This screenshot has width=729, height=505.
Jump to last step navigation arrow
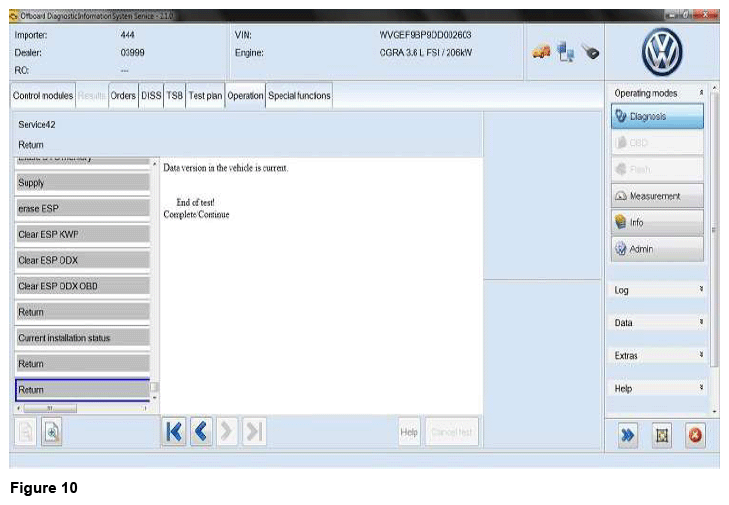pyautogui.click(x=254, y=432)
